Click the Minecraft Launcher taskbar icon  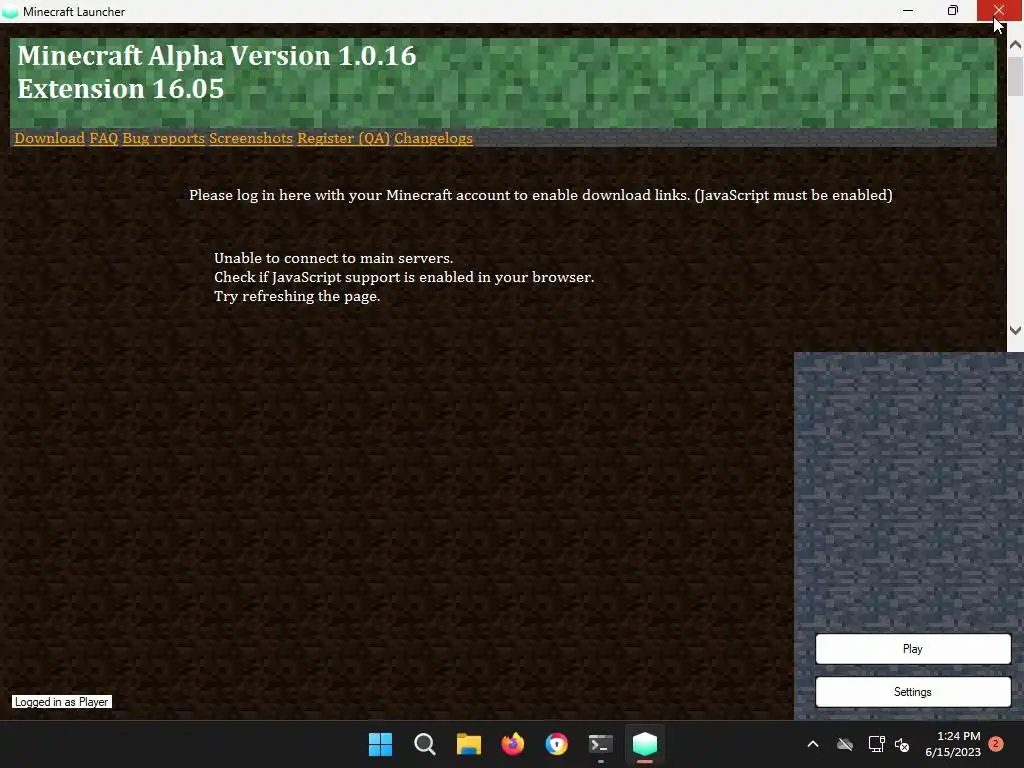pyautogui.click(x=645, y=744)
